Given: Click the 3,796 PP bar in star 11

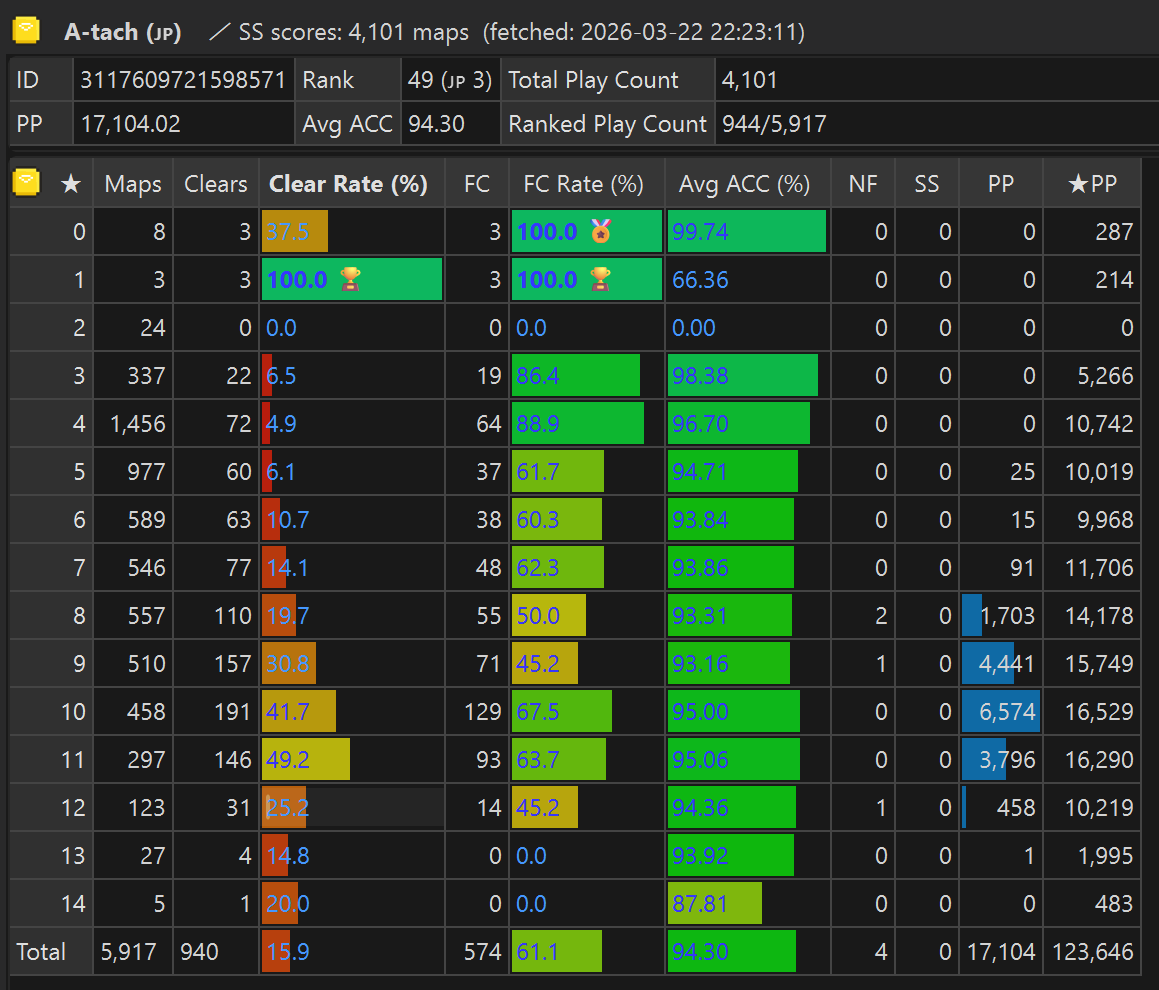Looking at the screenshot, I should click(x=984, y=759).
